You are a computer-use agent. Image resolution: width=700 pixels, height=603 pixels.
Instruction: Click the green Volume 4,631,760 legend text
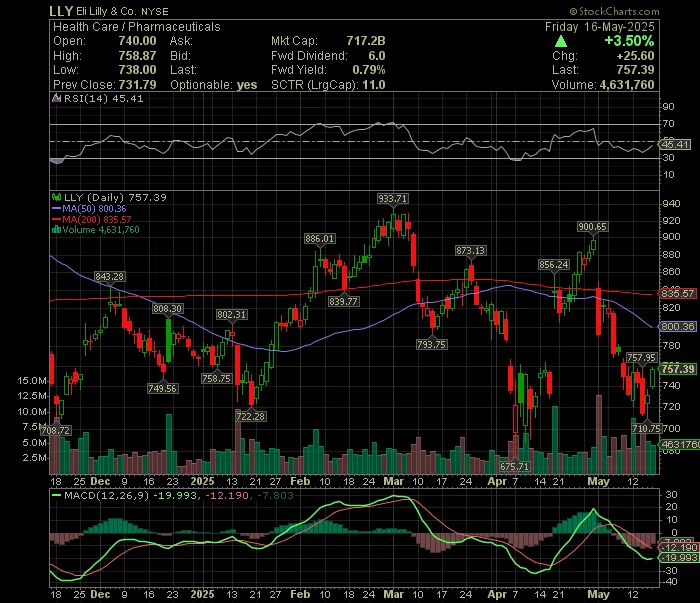[101, 230]
